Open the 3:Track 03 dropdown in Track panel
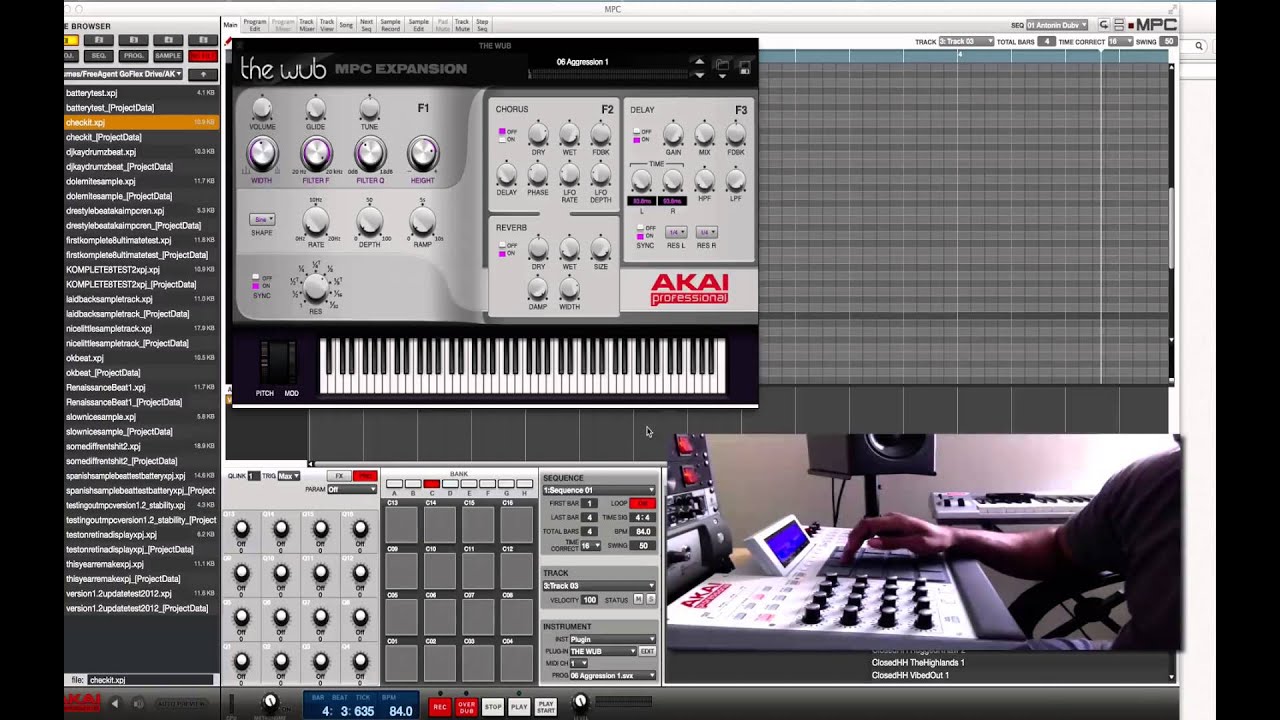Viewport: 1280px width, 720px height. click(599, 586)
